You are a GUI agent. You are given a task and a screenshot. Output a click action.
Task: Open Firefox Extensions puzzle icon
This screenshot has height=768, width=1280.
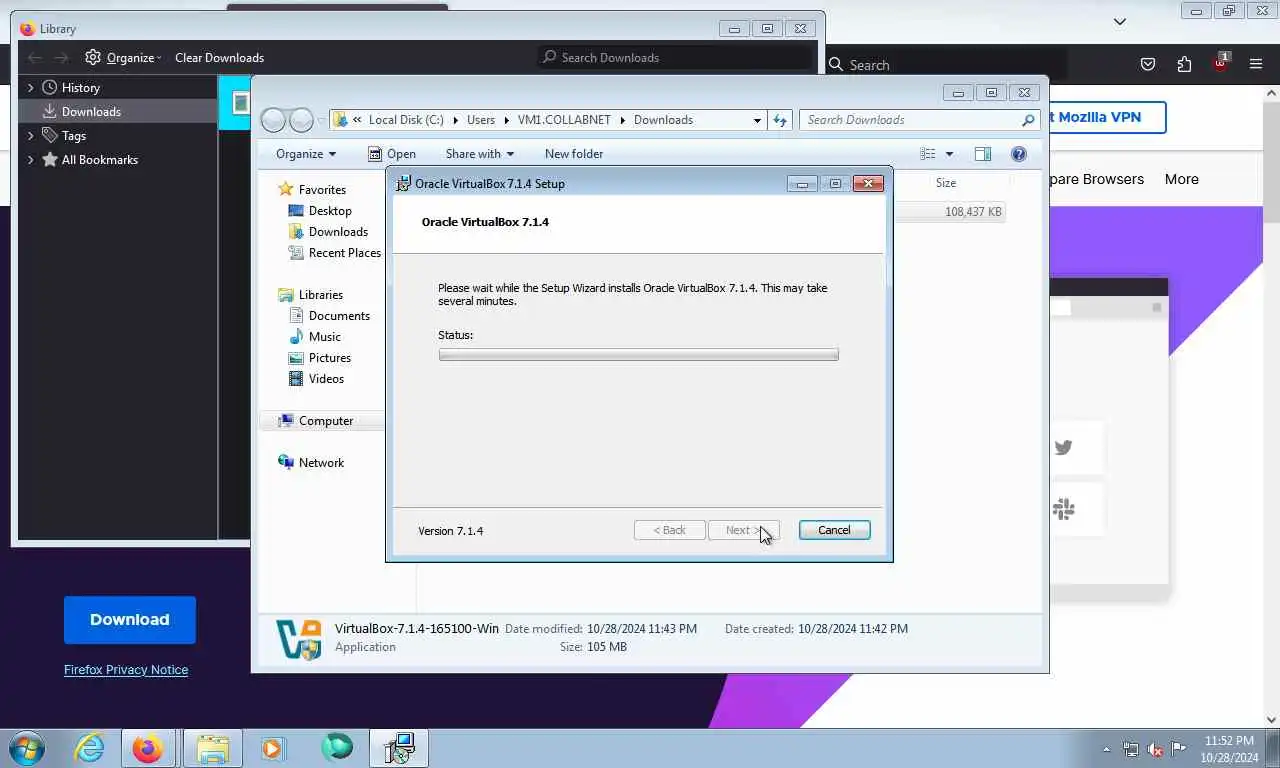point(1184,65)
